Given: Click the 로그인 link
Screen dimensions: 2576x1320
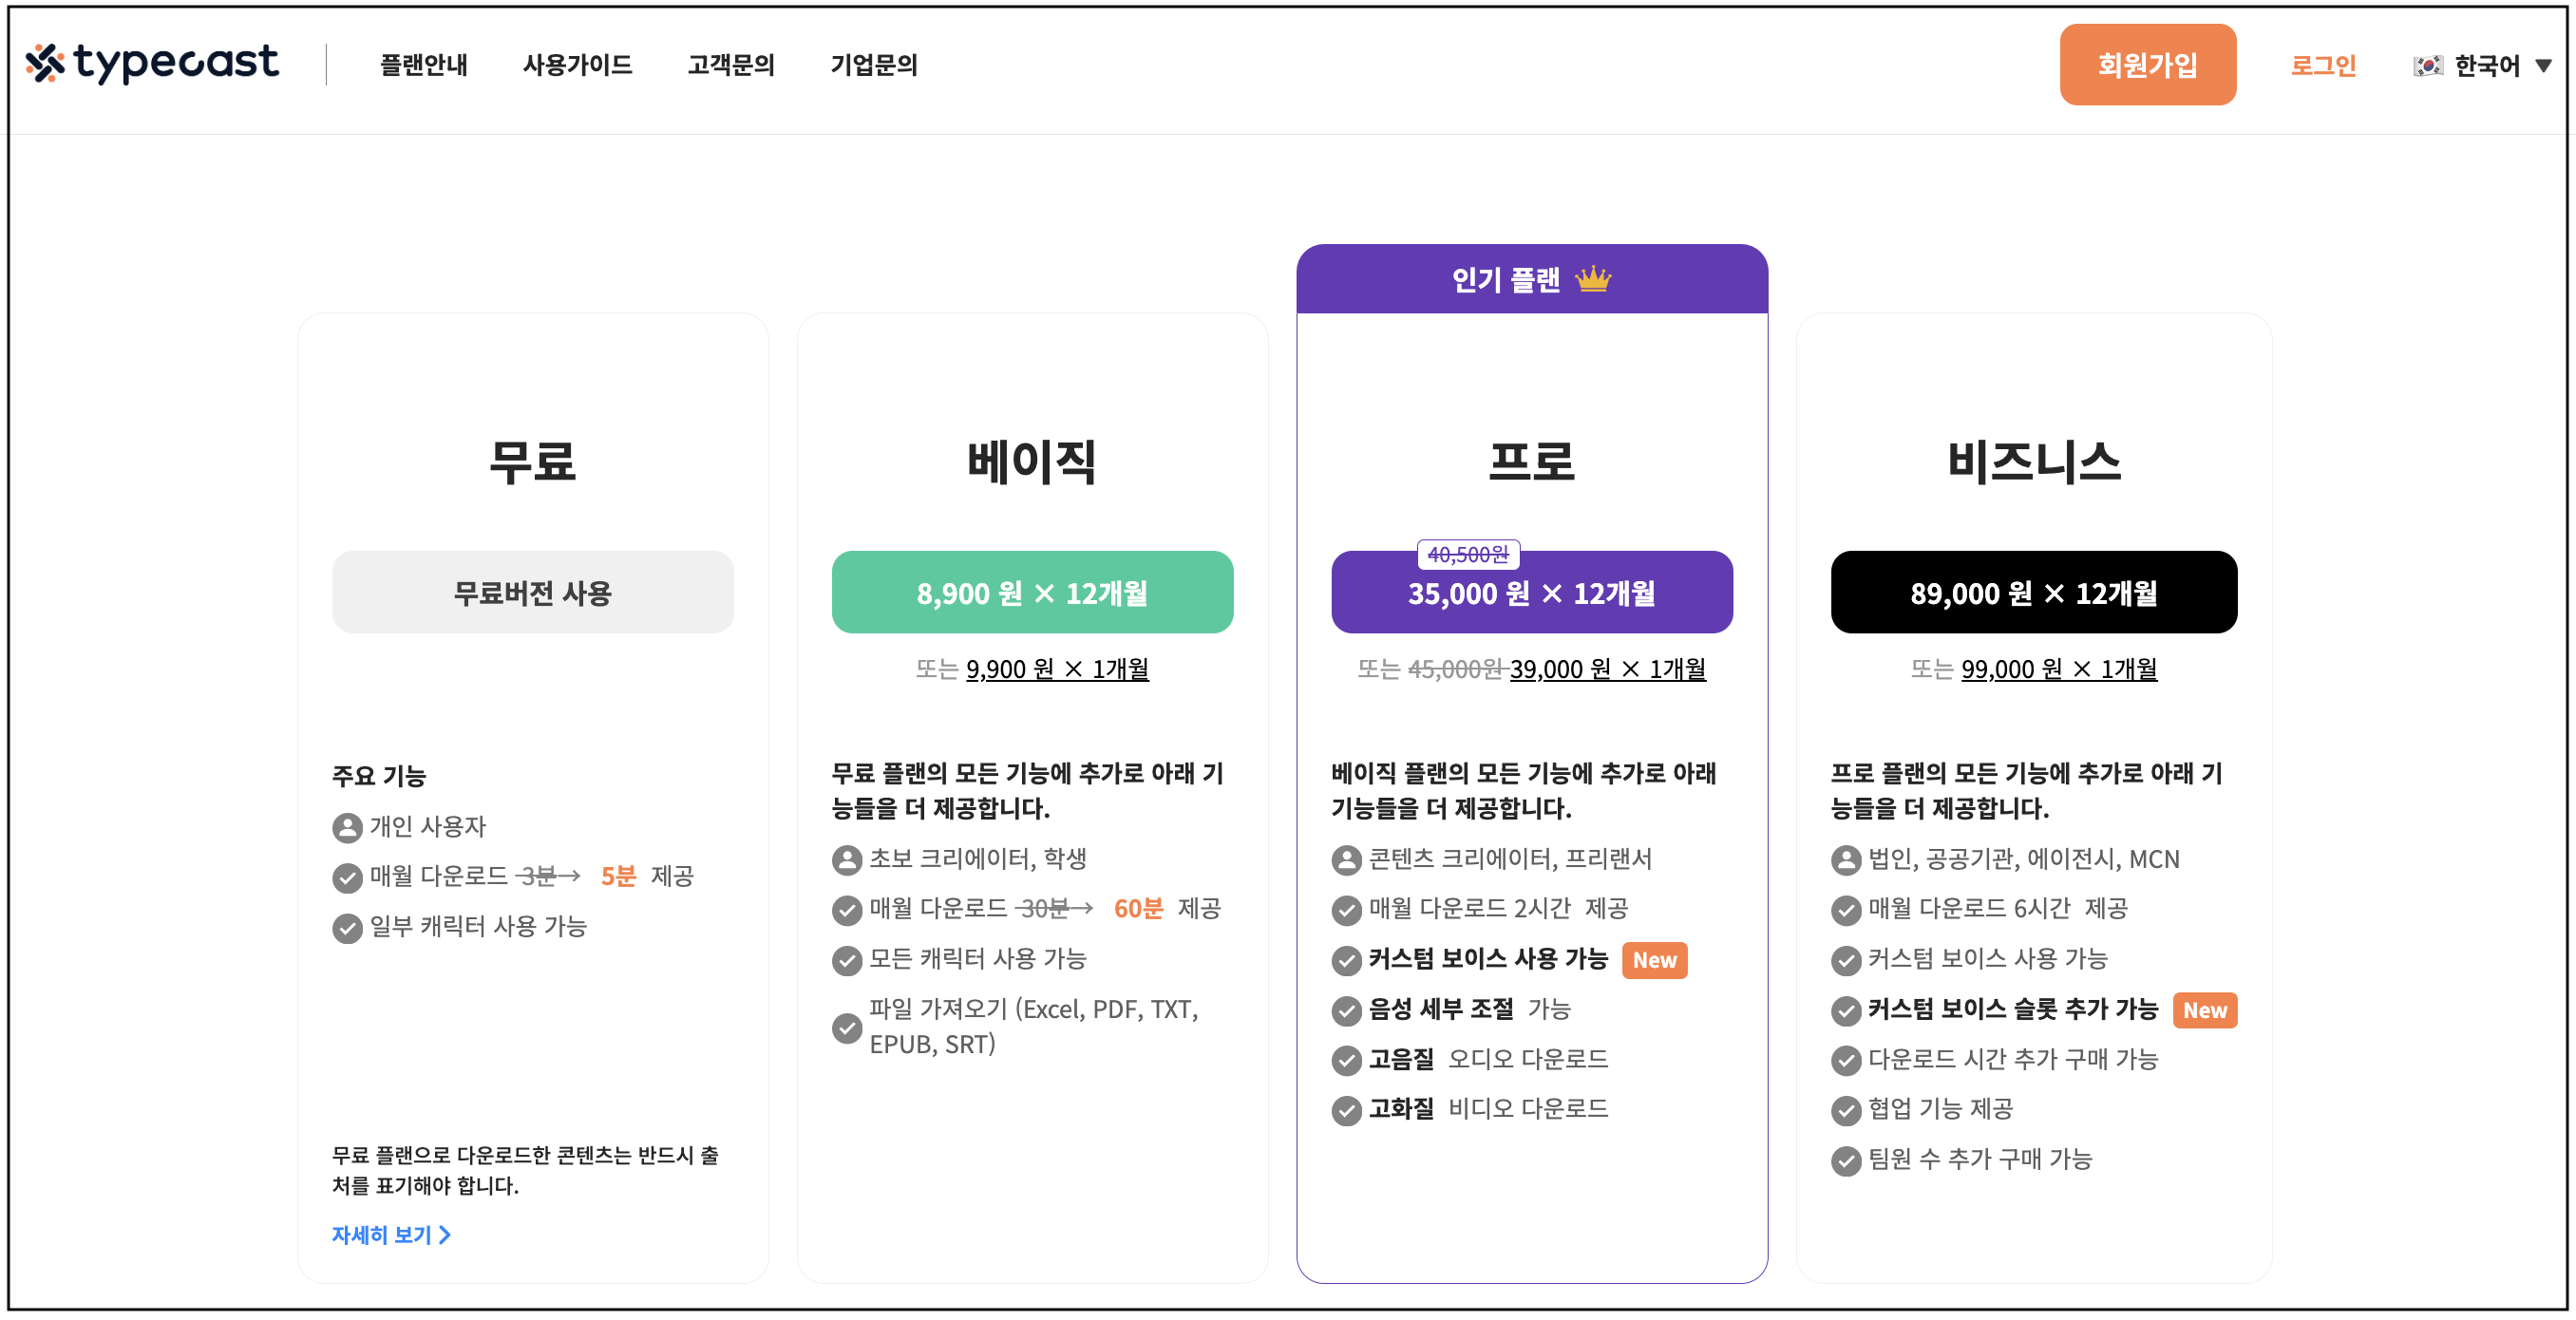Looking at the screenshot, I should point(2322,65).
